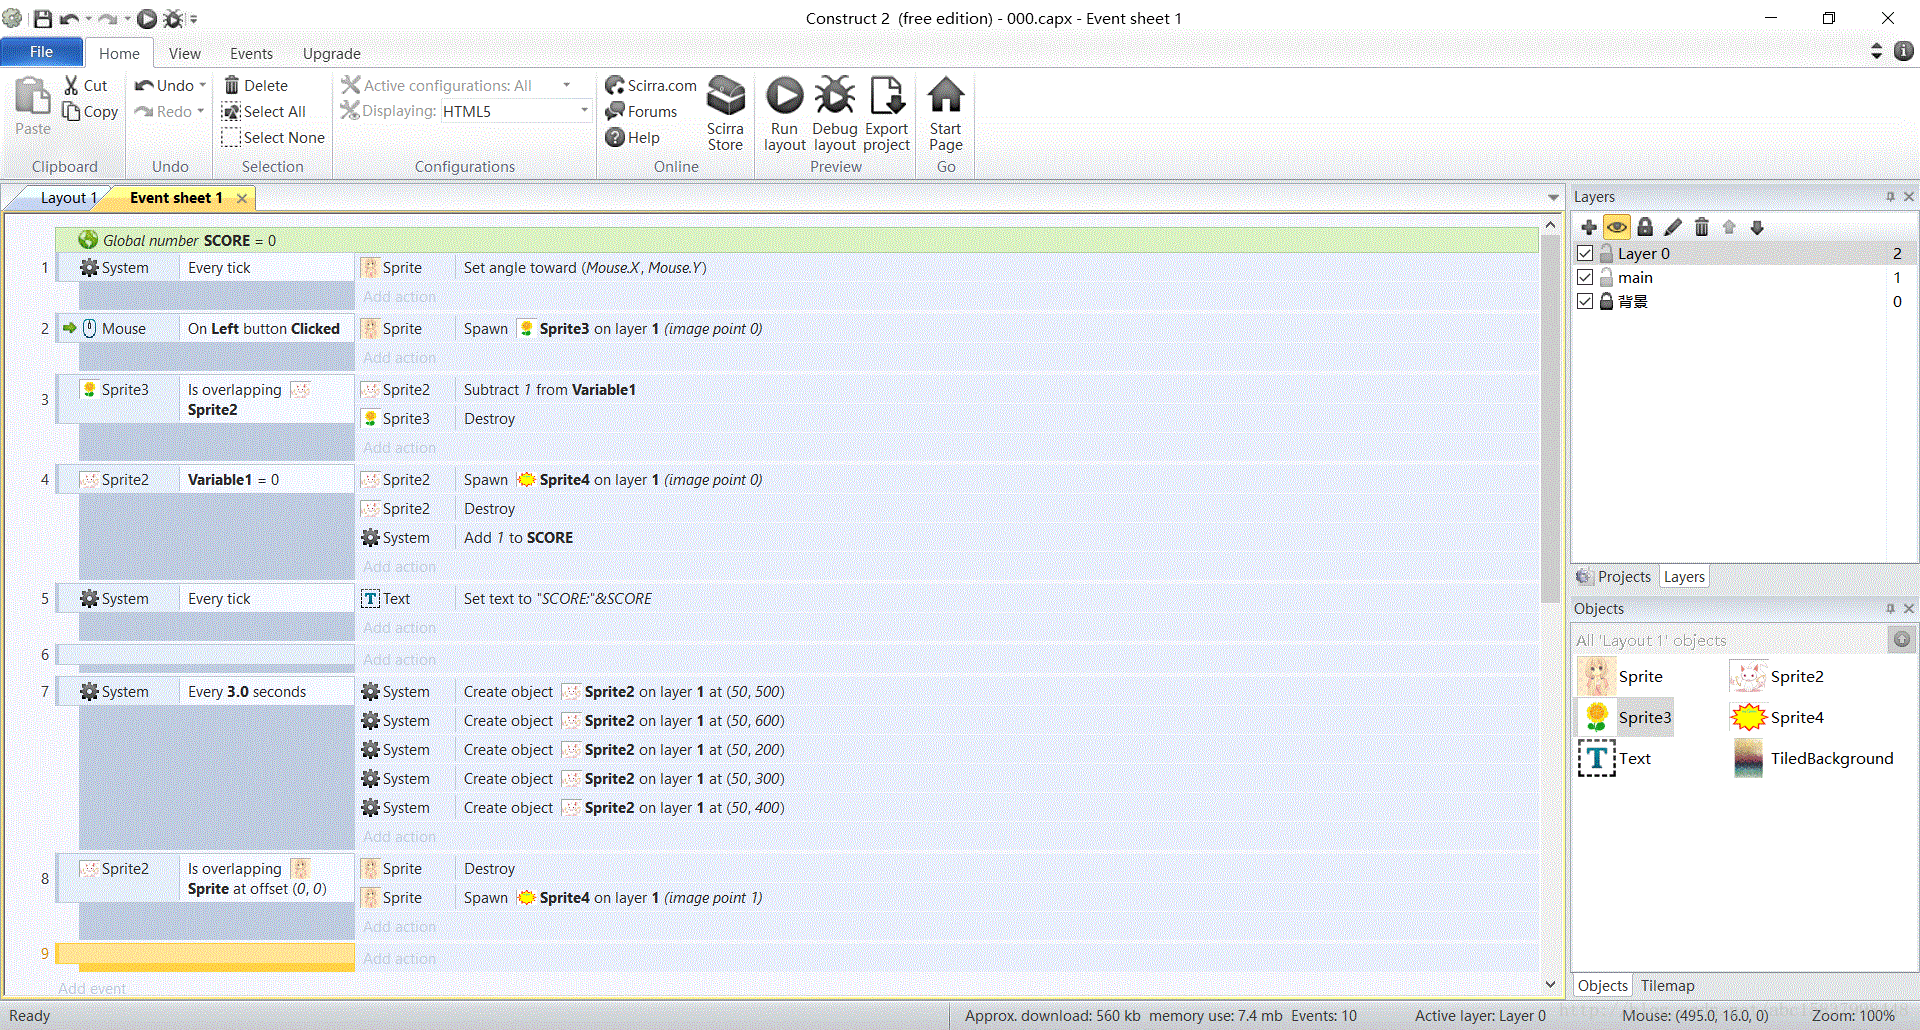
Task: Pin the Layers panel
Action: pos(1890,197)
